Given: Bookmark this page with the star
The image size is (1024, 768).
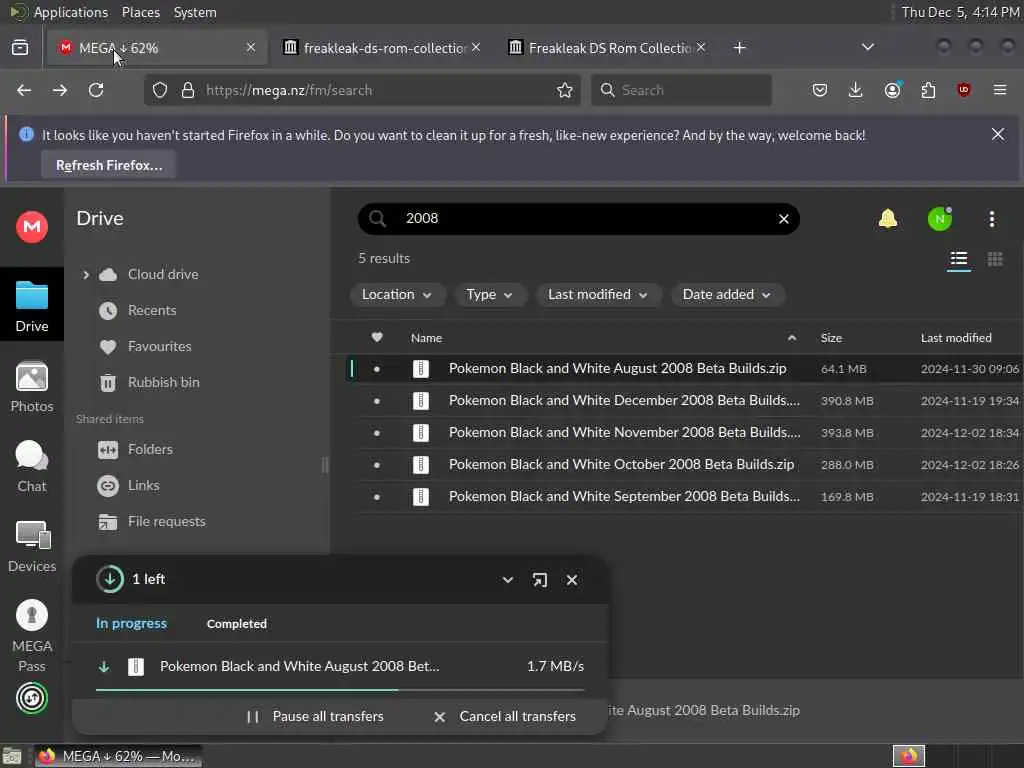Looking at the screenshot, I should coord(565,90).
